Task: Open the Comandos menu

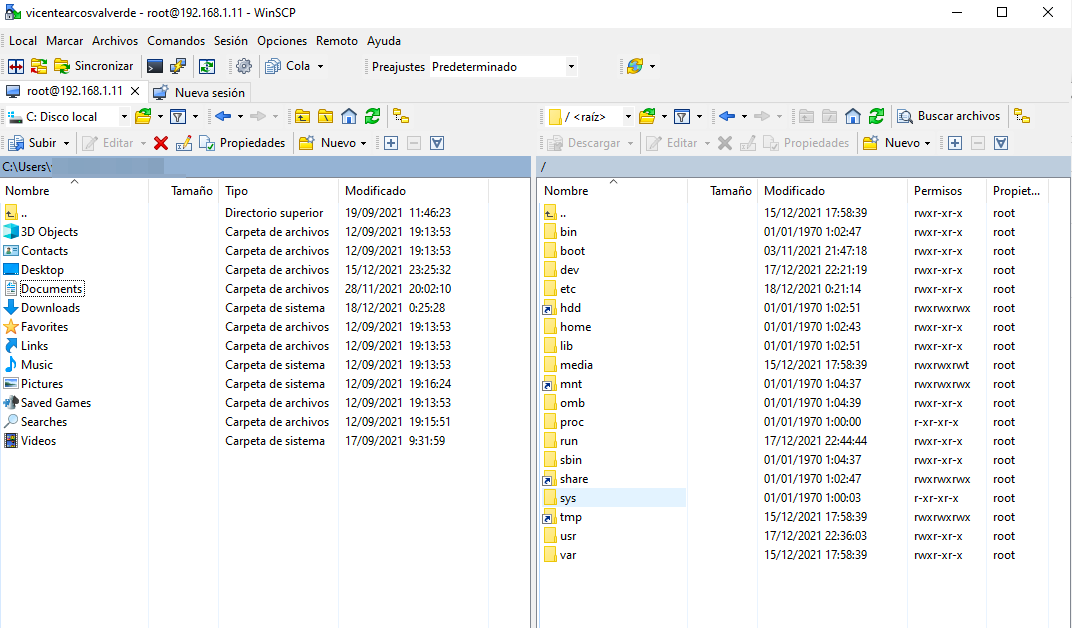Action: point(175,41)
